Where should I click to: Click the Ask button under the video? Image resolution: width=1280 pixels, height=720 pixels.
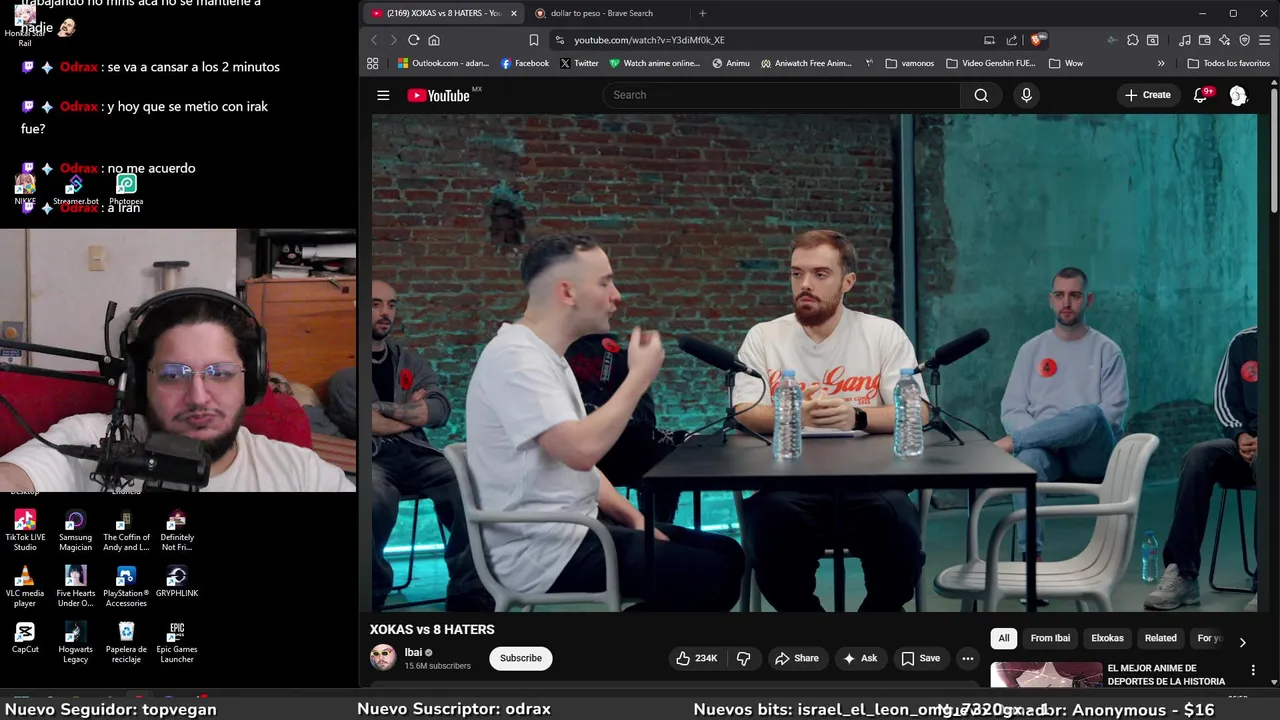860,658
